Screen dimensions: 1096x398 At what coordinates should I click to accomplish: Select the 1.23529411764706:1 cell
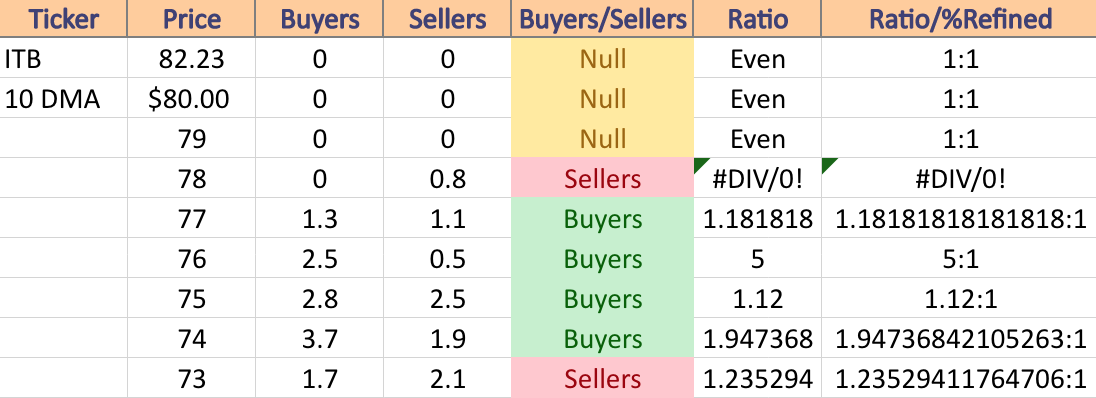[959, 378]
